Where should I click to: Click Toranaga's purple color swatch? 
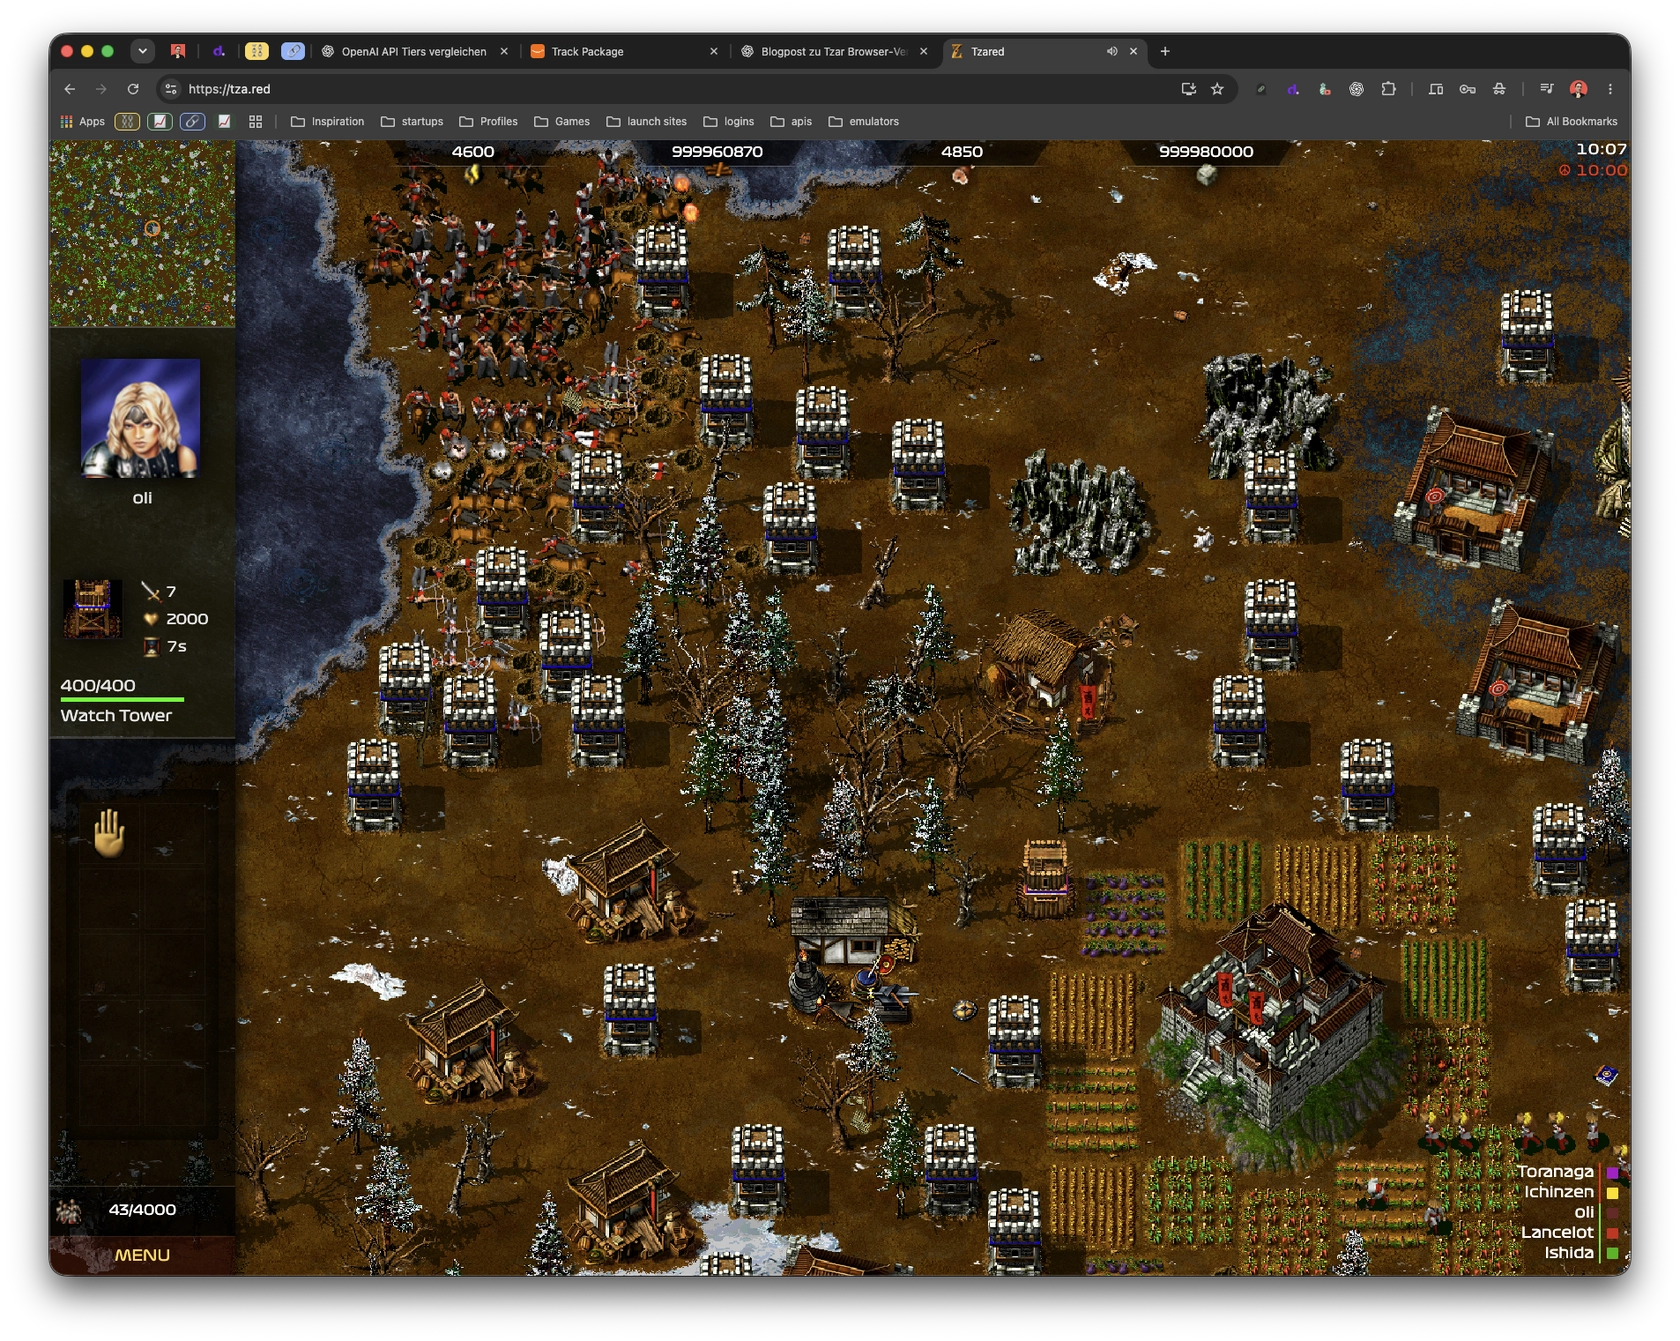pos(1612,1172)
